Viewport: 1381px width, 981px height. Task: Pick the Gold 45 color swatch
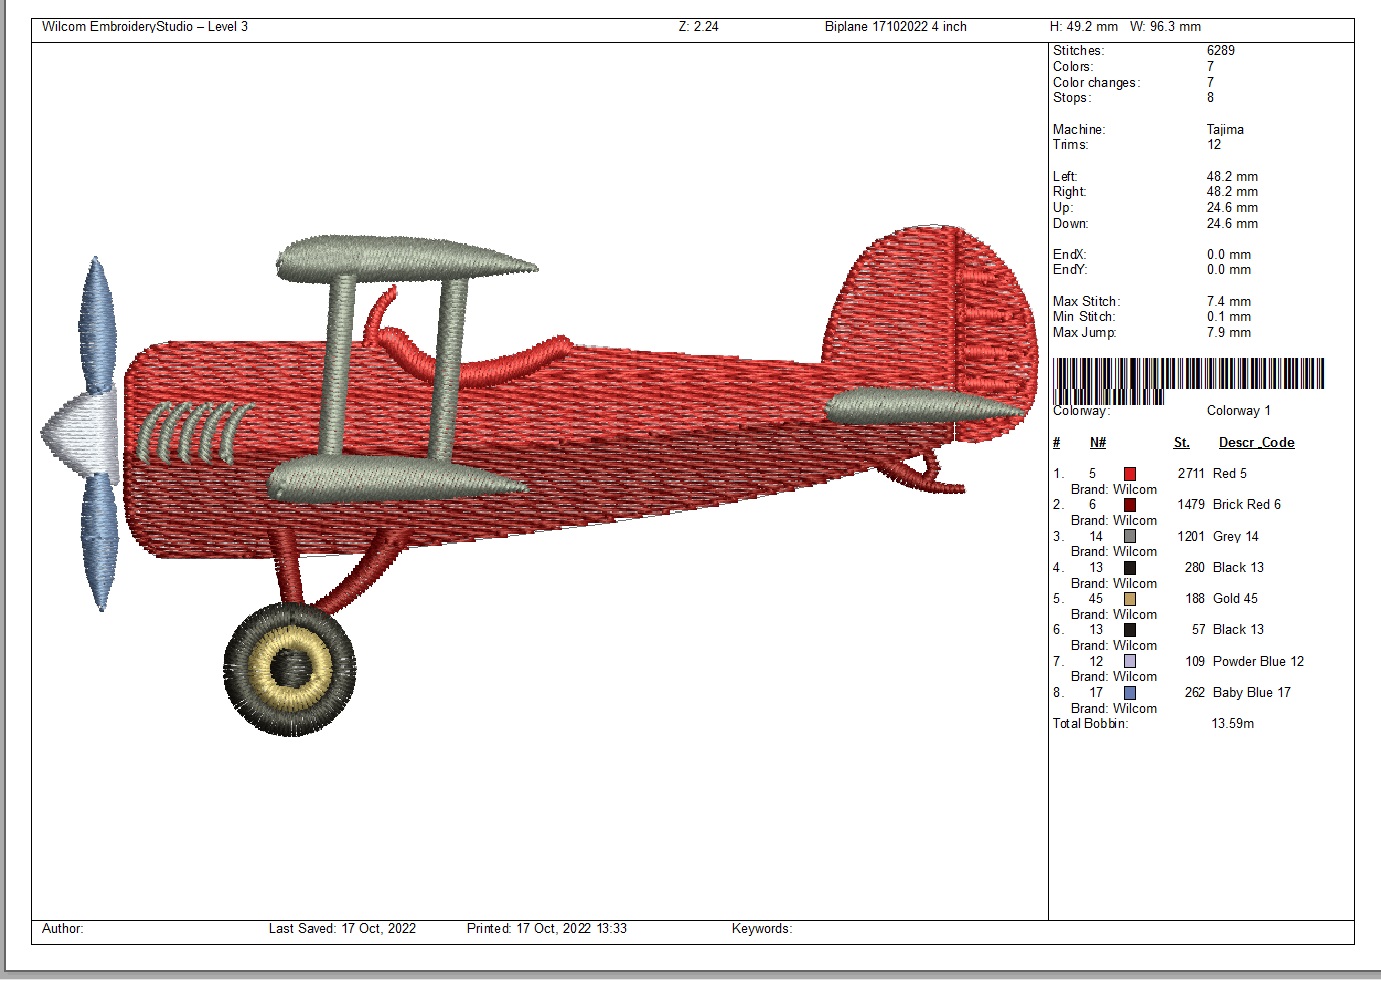(x=1129, y=599)
